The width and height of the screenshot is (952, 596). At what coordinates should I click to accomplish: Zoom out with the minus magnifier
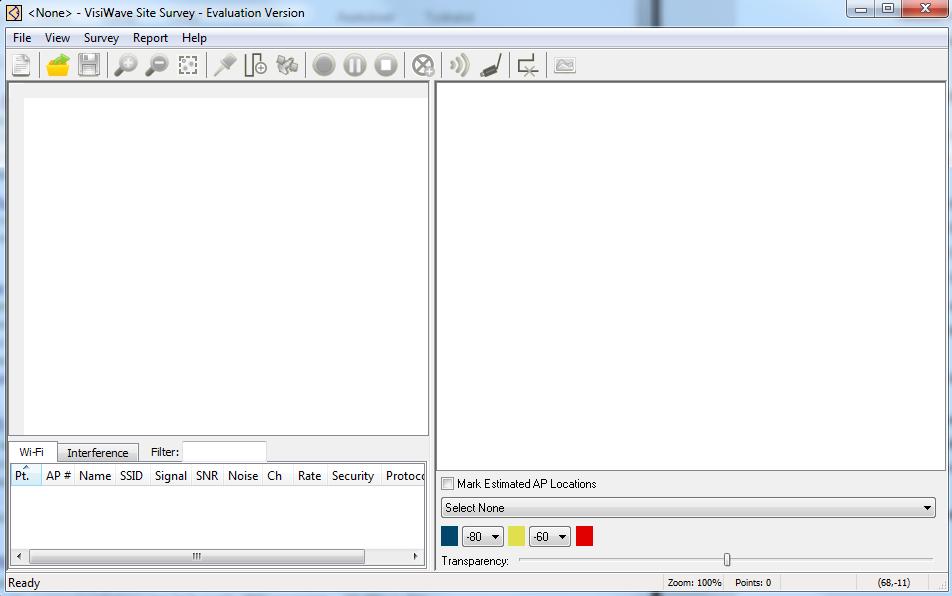click(x=157, y=65)
